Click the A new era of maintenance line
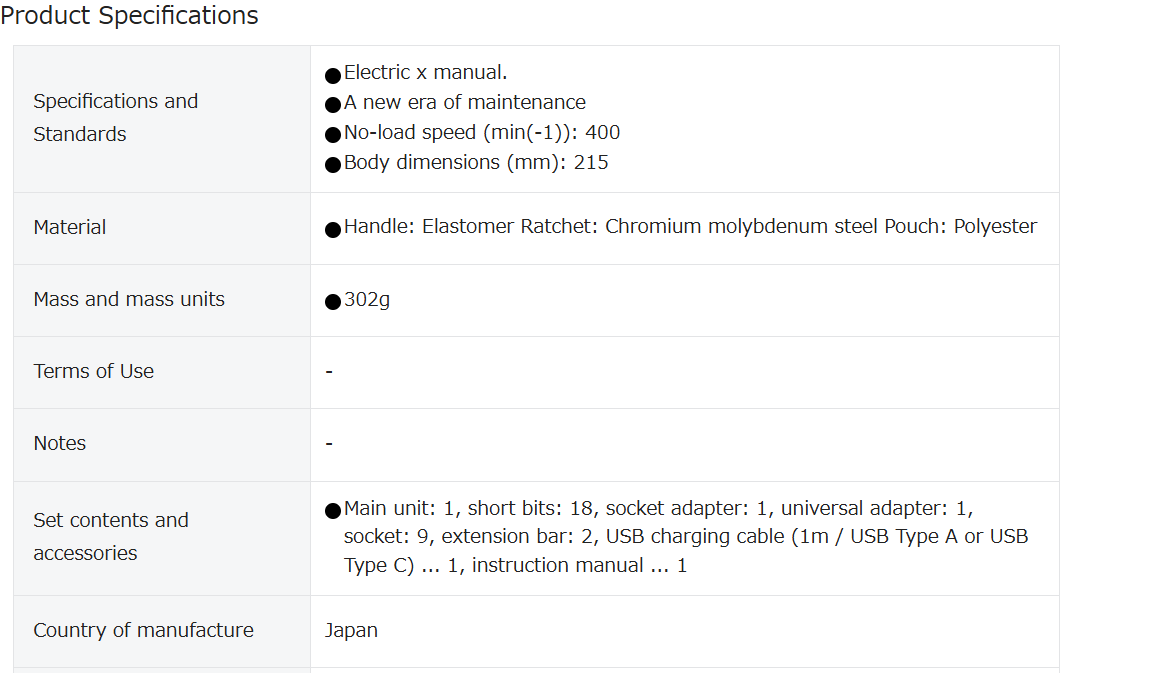 pyautogui.click(x=464, y=103)
